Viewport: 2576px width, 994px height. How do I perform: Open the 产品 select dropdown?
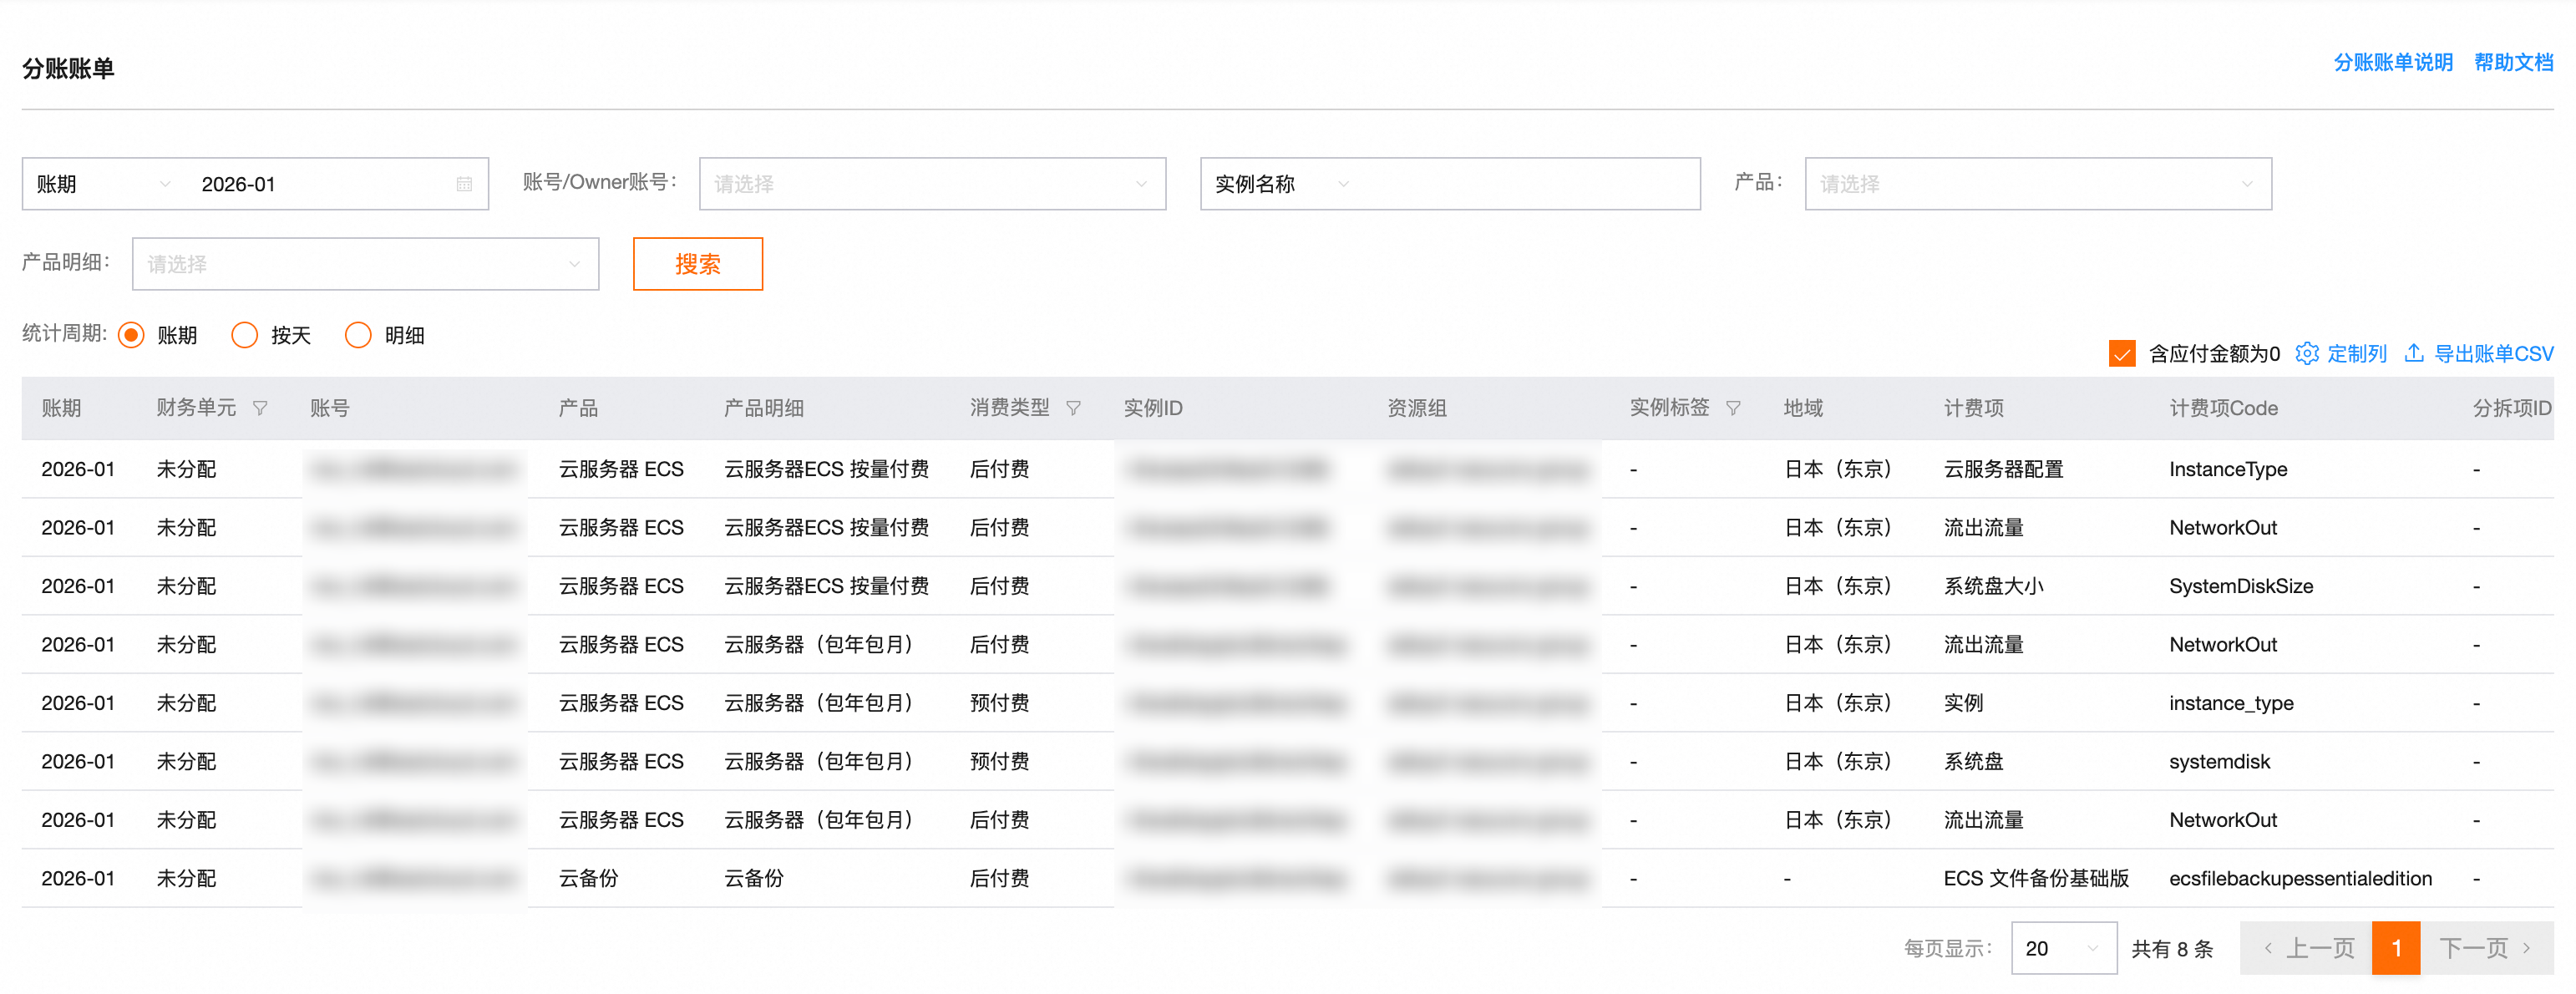tap(2037, 184)
